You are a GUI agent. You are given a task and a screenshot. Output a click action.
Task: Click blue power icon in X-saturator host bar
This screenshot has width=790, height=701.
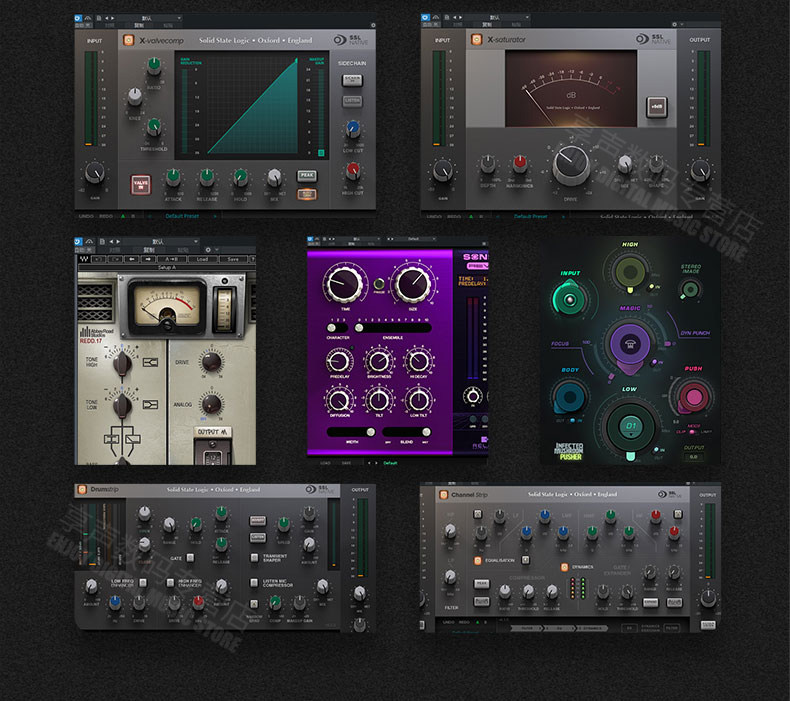tap(425, 18)
